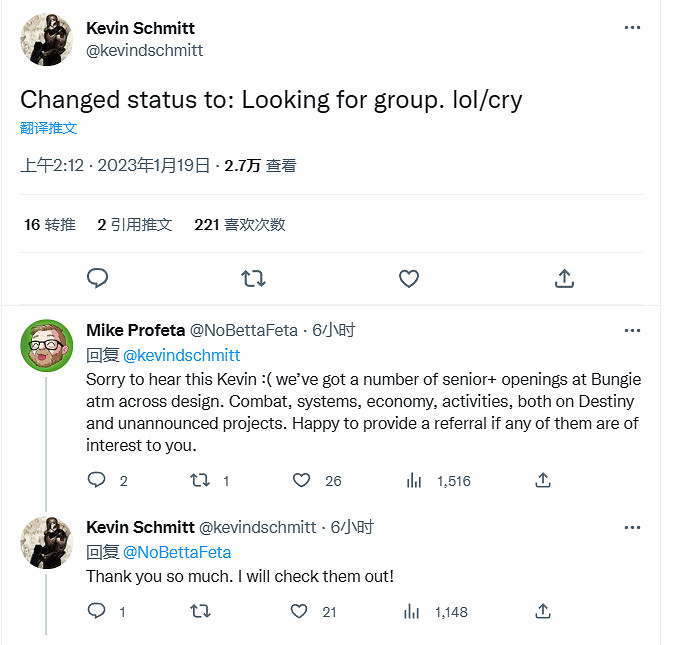Image resolution: width=673 pixels, height=645 pixels.
Task: Like Mike Profeta's reply with 26 likes
Action: [x=302, y=481]
